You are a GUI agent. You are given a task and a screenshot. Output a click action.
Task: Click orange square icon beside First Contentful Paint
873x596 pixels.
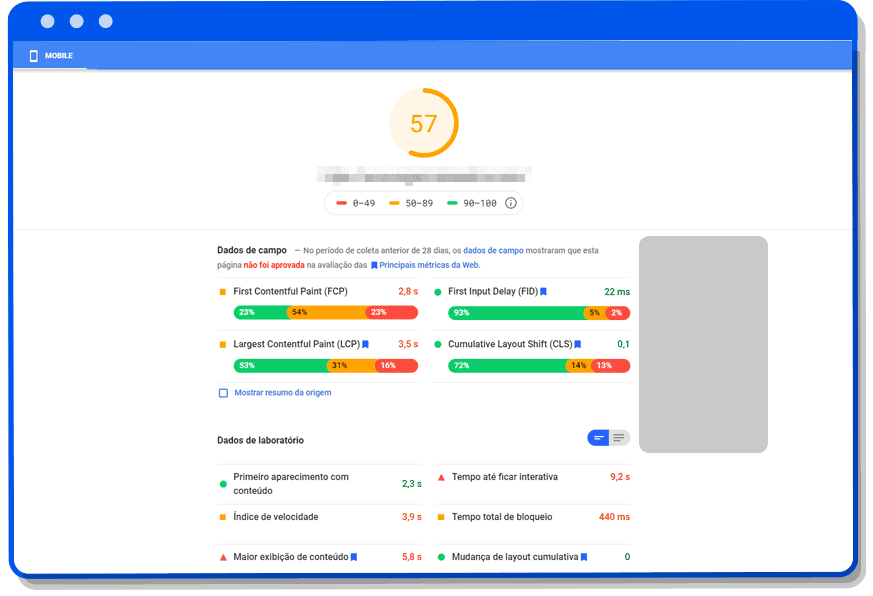223,292
